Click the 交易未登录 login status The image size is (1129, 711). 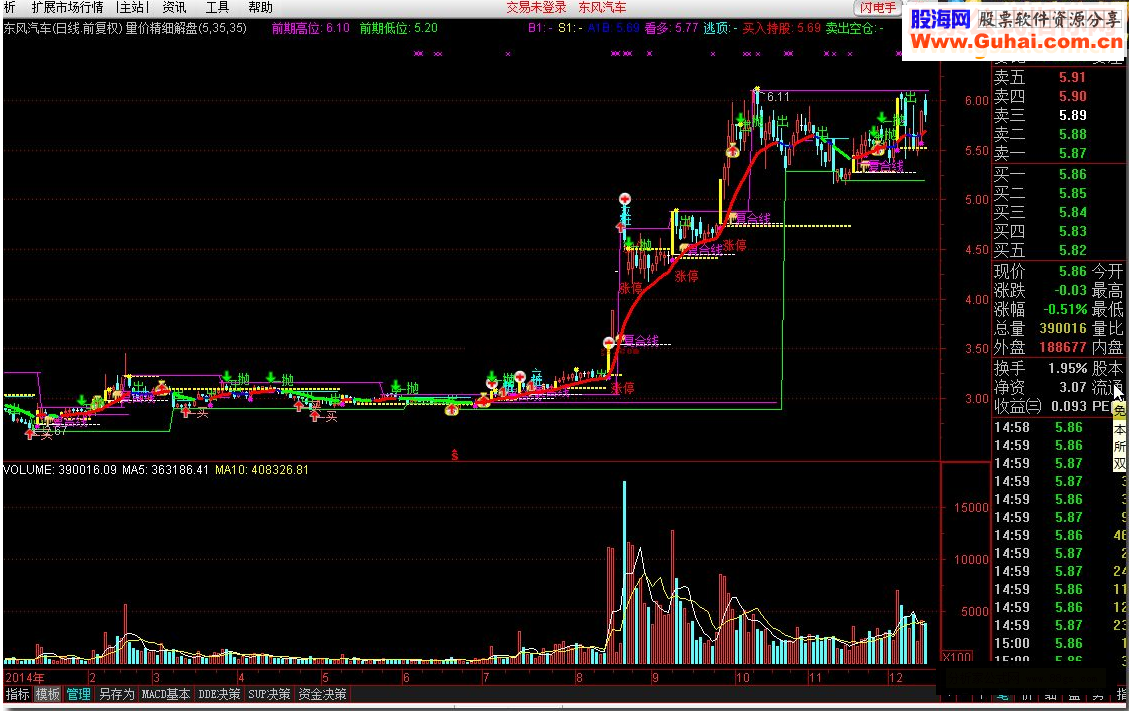pyautogui.click(x=536, y=7)
